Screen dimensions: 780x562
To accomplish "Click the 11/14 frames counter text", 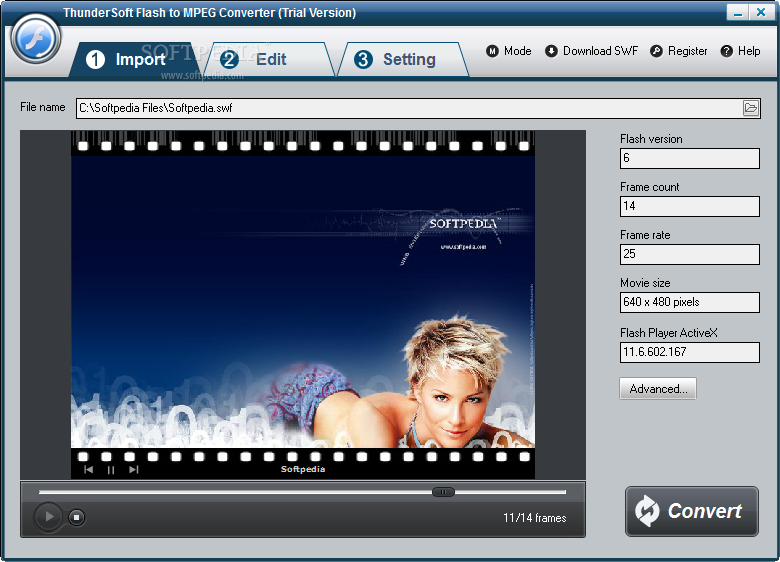I will [x=534, y=518].
